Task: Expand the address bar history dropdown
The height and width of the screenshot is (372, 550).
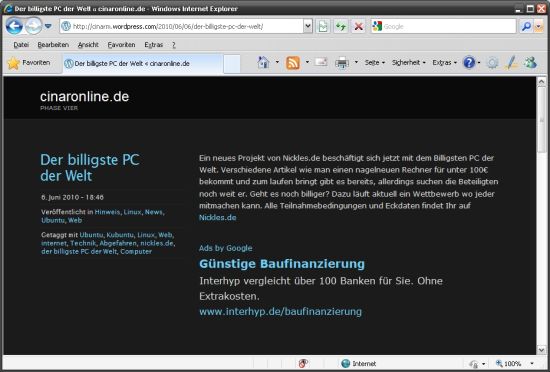Action: point(308,26)
